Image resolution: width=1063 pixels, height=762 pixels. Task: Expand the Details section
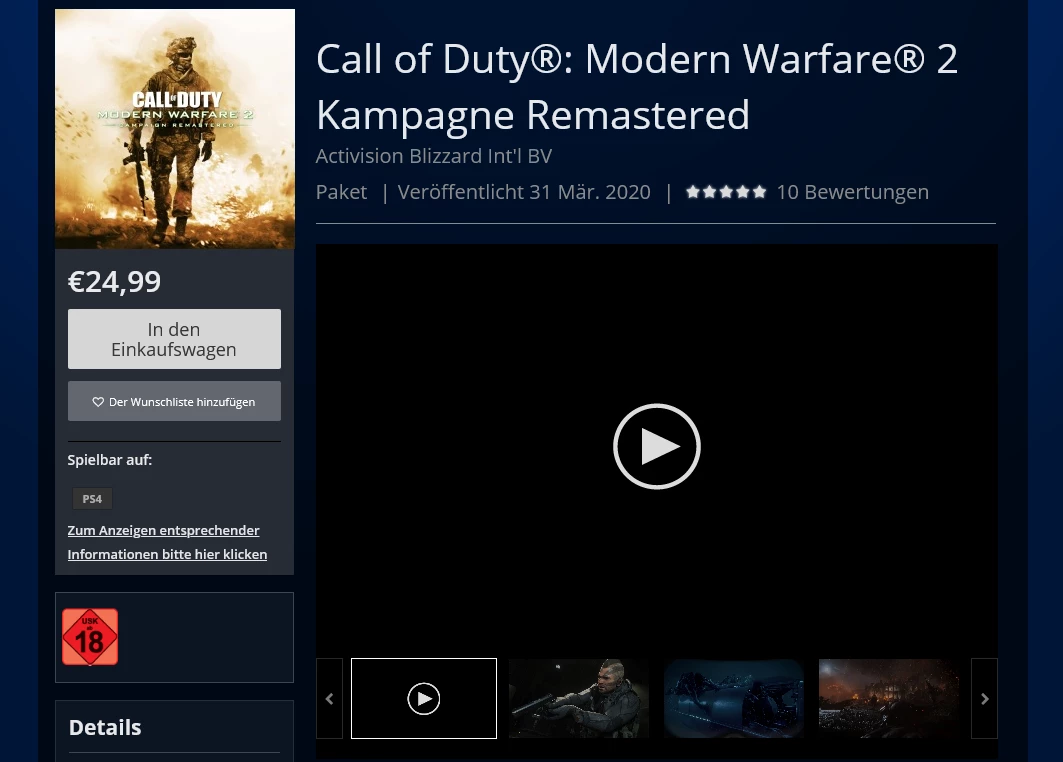[104, 727]
